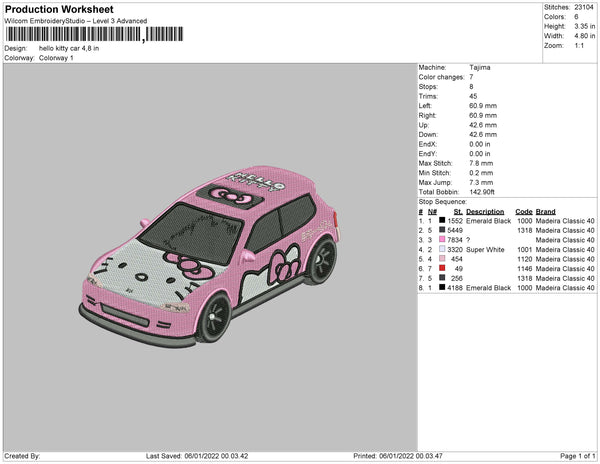Click the 'Printed: 06/01/2022 00.03.47' footer text
The height and width of the screenshot is (464, 600).
(398, 456)
